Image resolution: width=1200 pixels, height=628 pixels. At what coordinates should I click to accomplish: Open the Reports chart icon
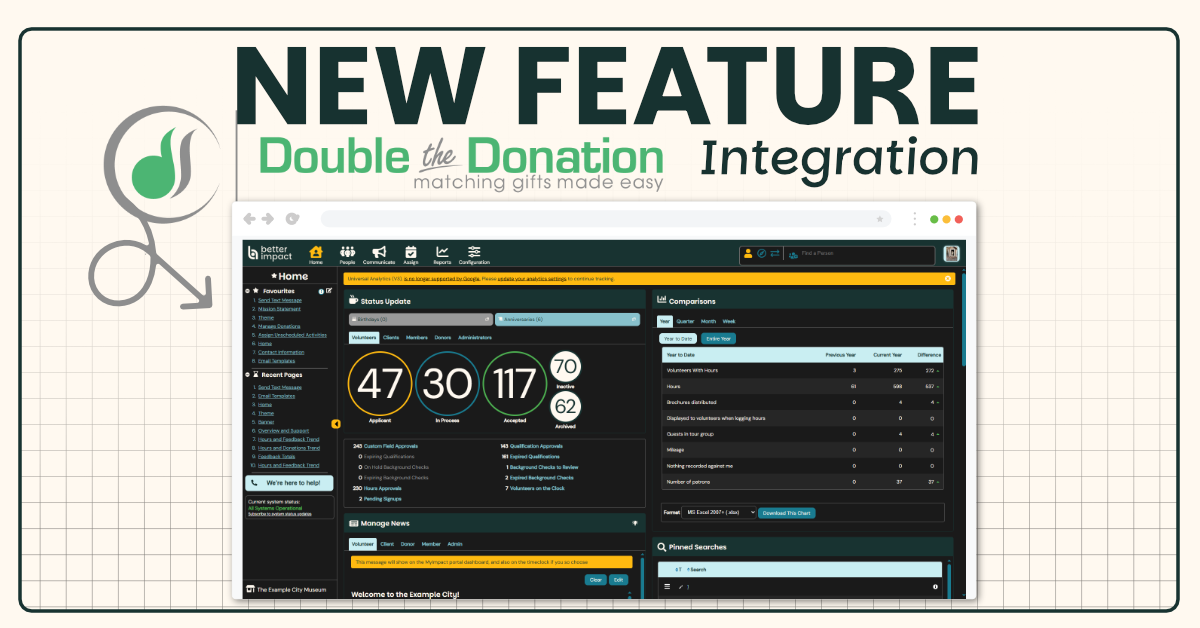coord(442,254)
